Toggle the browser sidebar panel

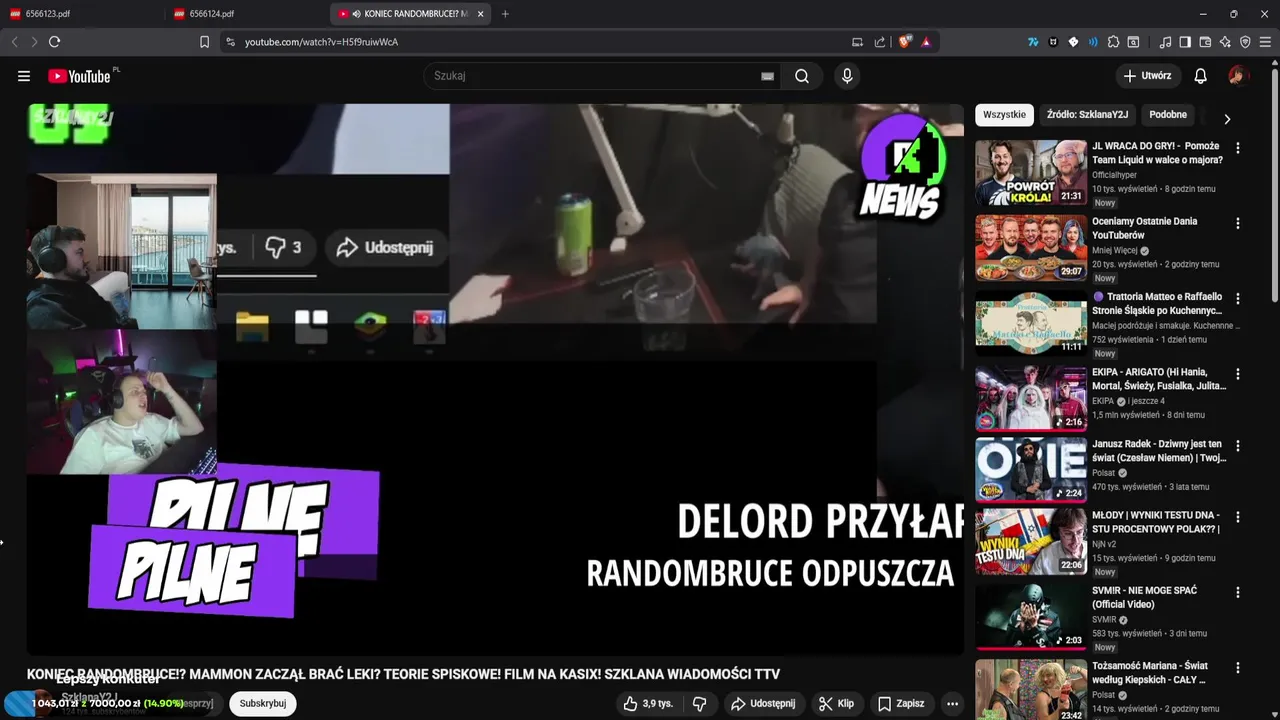[x=1185, y=42]
